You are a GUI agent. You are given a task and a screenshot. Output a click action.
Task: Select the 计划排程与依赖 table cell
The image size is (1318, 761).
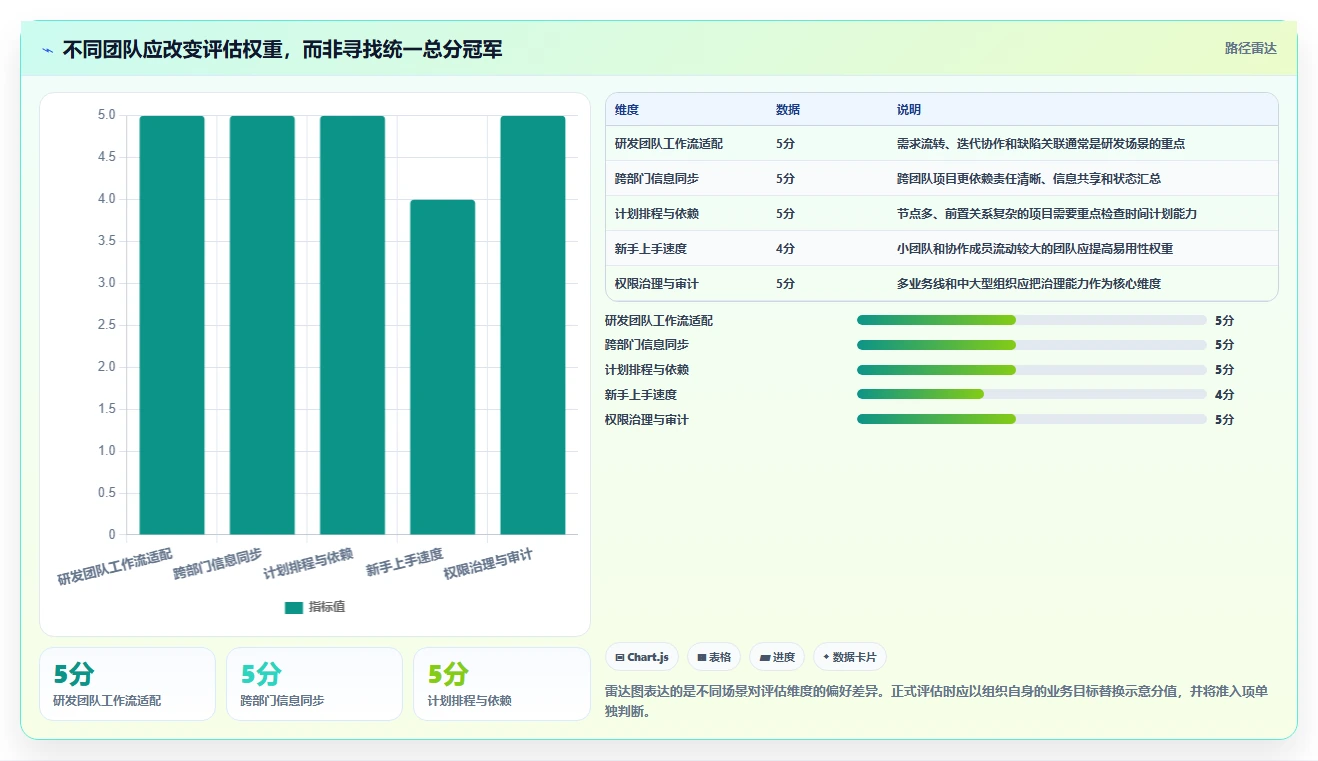pos(657,214)
